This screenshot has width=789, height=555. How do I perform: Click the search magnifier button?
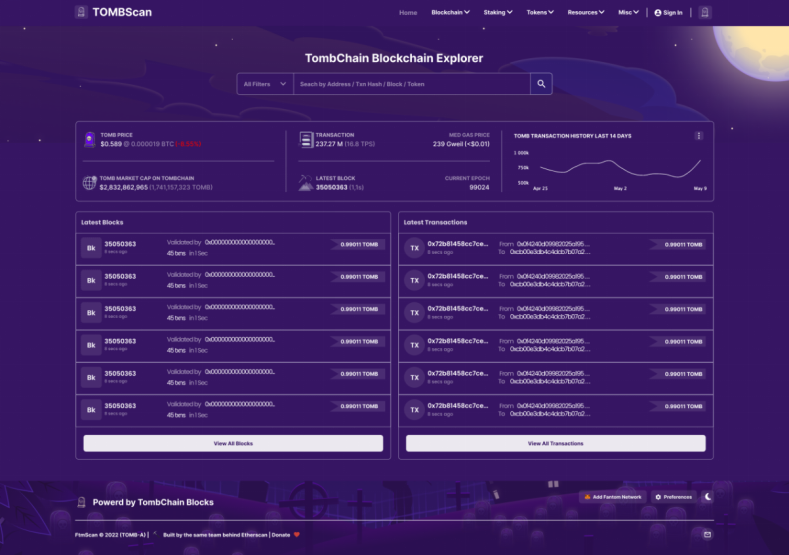click(x=541, y=84)
